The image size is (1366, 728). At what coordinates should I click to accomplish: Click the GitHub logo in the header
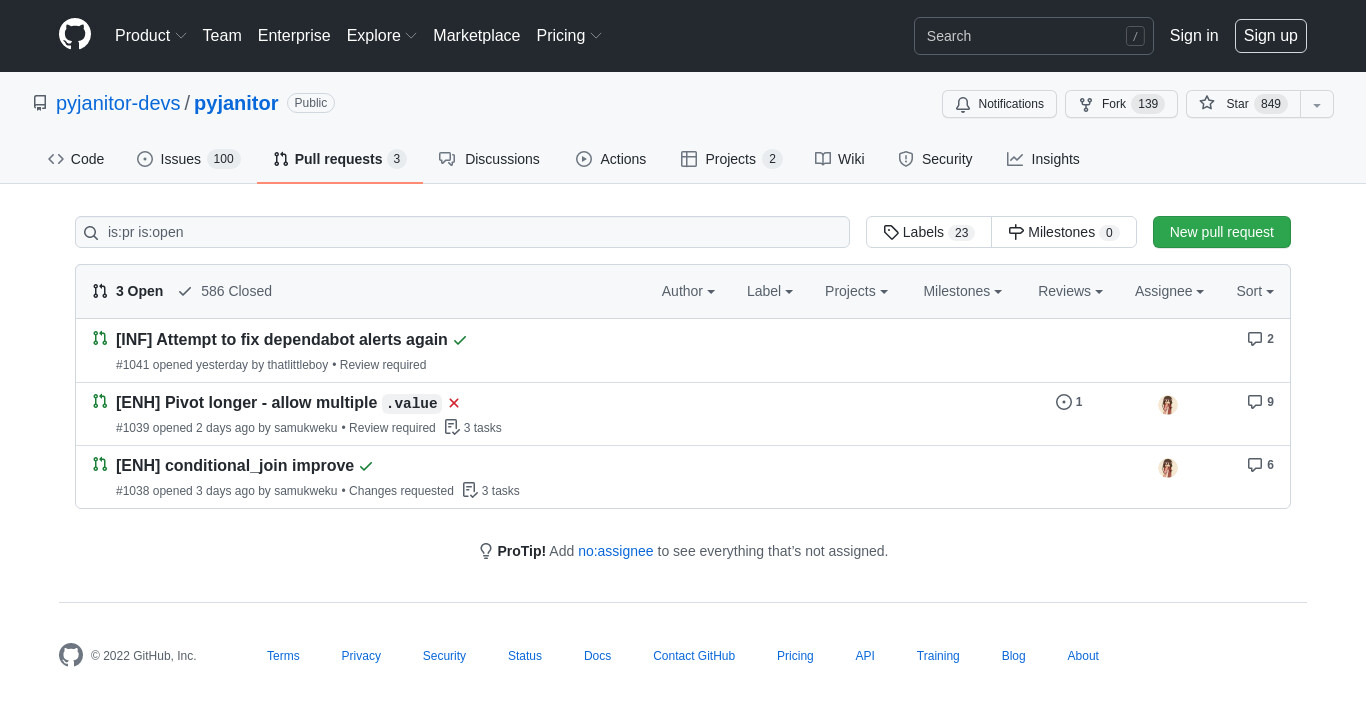75,35
